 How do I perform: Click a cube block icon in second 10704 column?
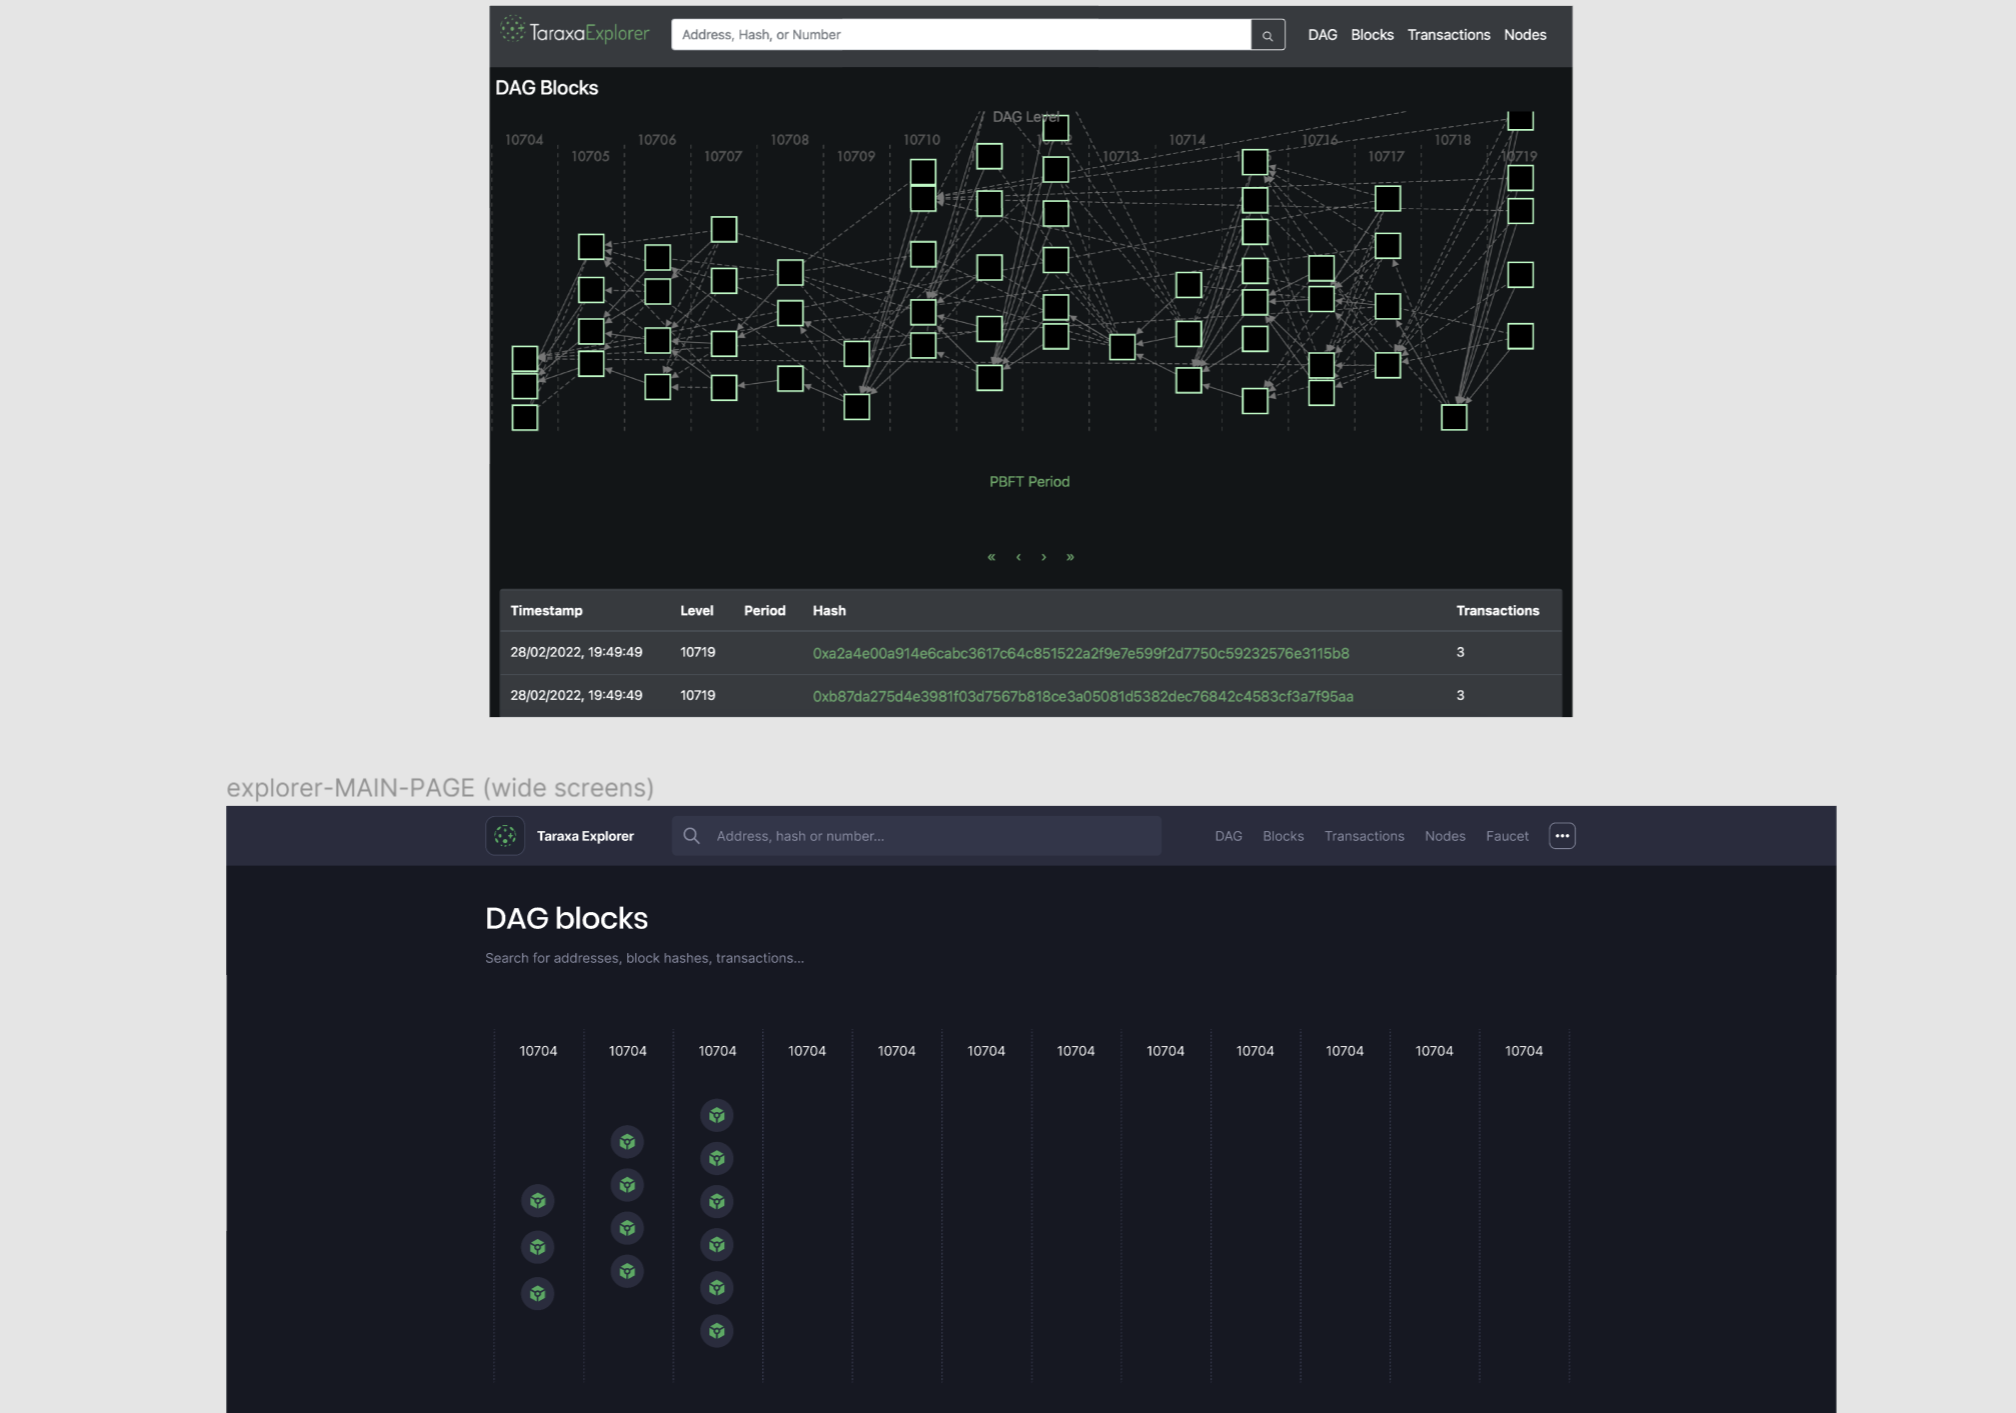pos(627,1185)
